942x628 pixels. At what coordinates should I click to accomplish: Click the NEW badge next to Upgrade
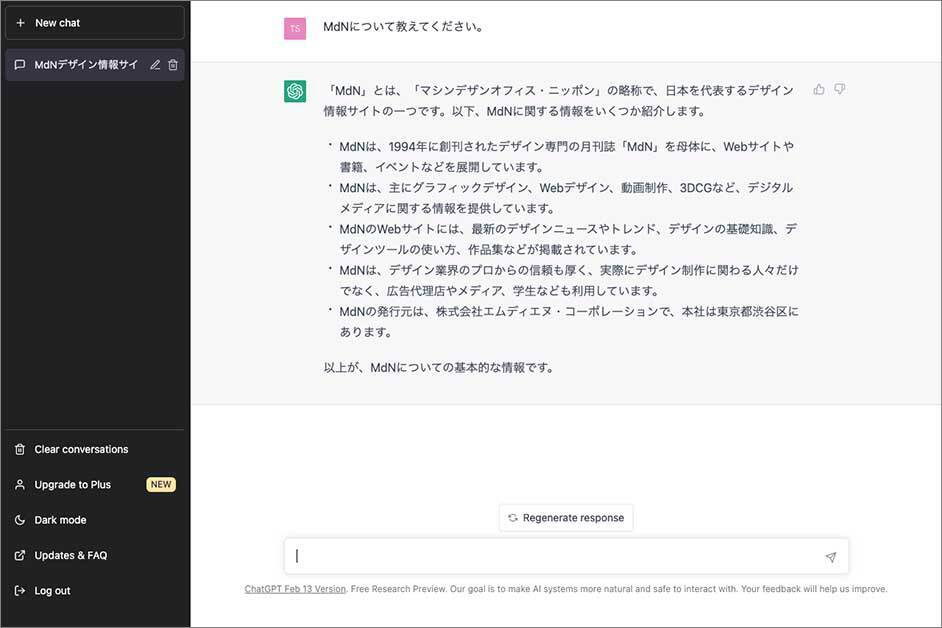point(161,485)
